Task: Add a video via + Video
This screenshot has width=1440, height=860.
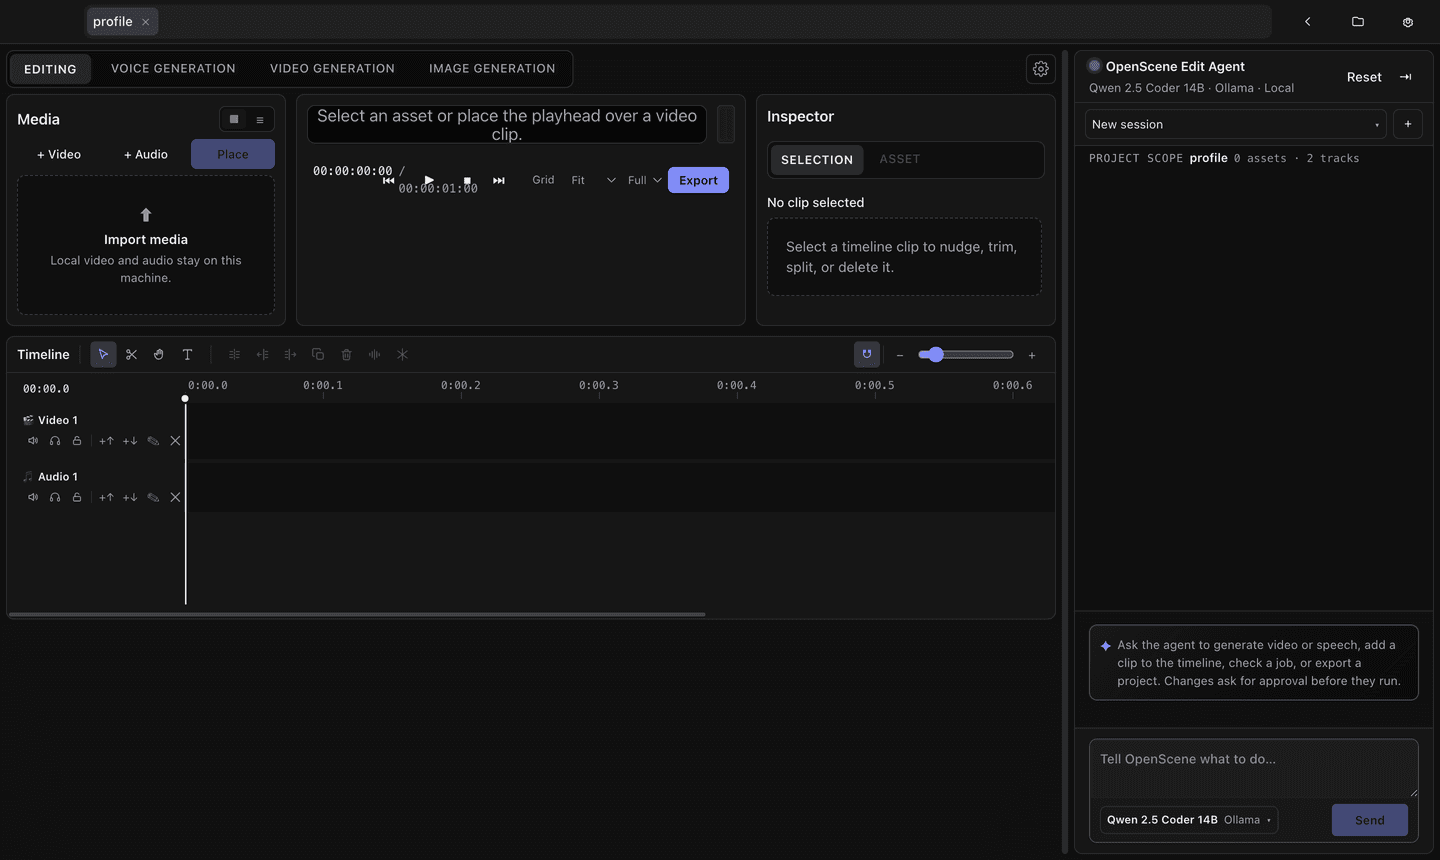Action: point(59,154)
